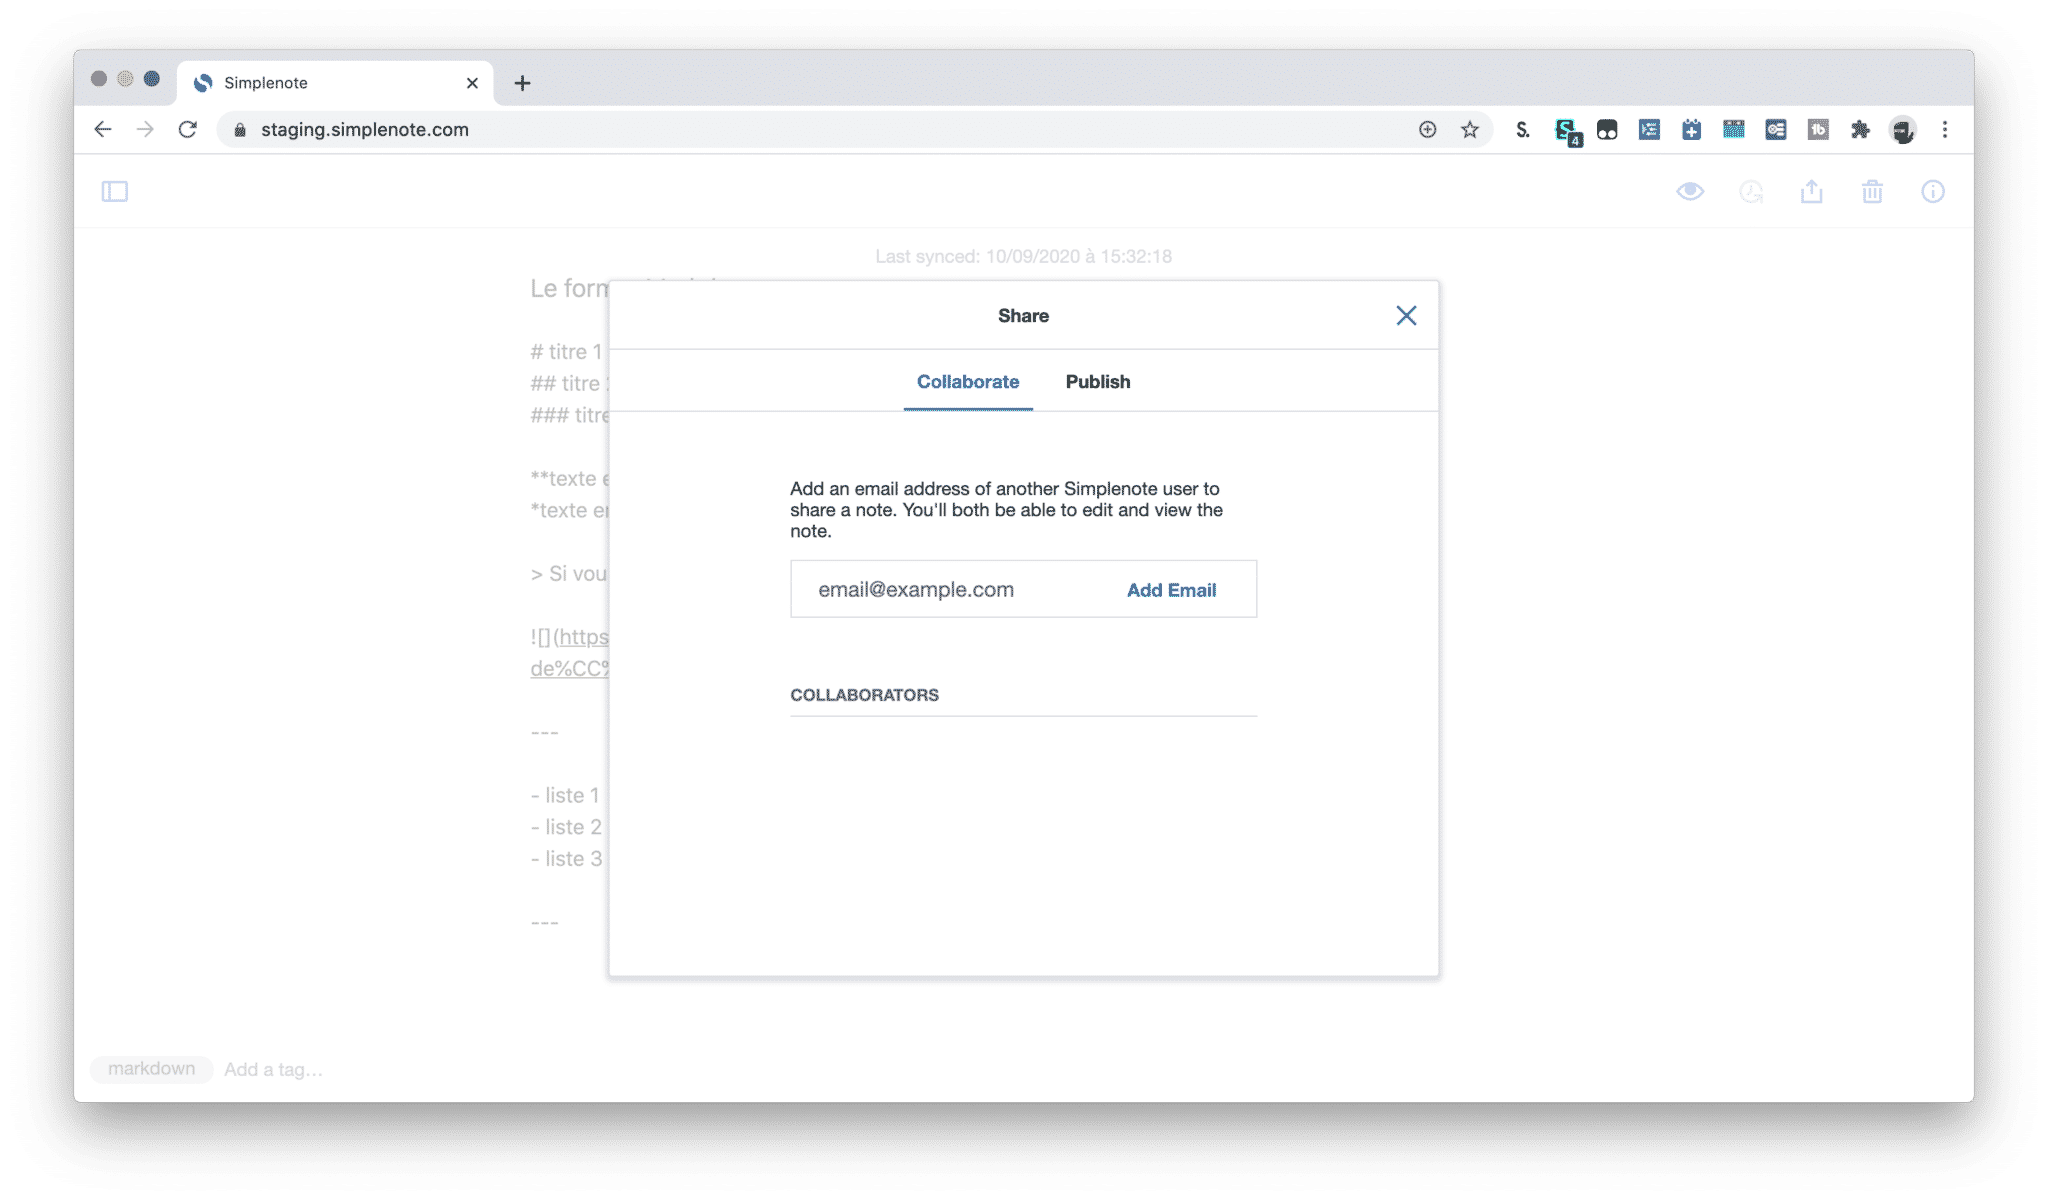Click the Add Email button
This screenshot has width=2048, height=1200.
coord(1170,589)
